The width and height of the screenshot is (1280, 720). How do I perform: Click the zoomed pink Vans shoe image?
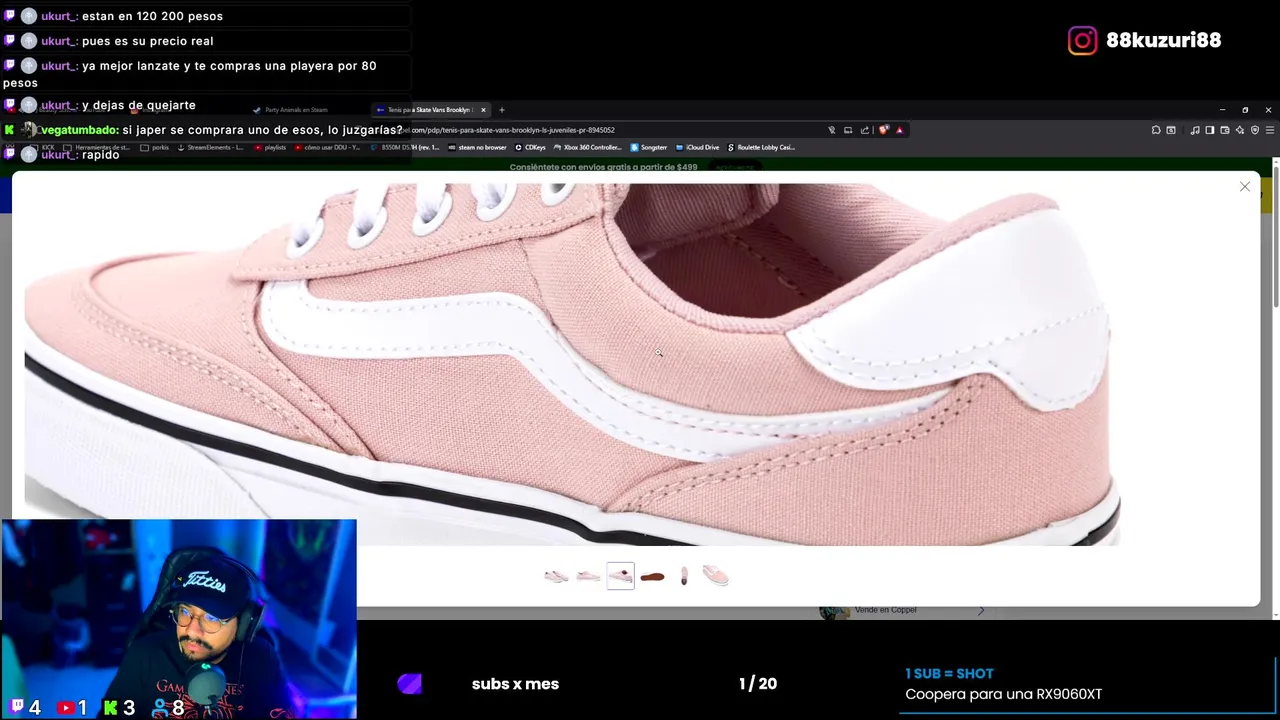pos(572,364)
